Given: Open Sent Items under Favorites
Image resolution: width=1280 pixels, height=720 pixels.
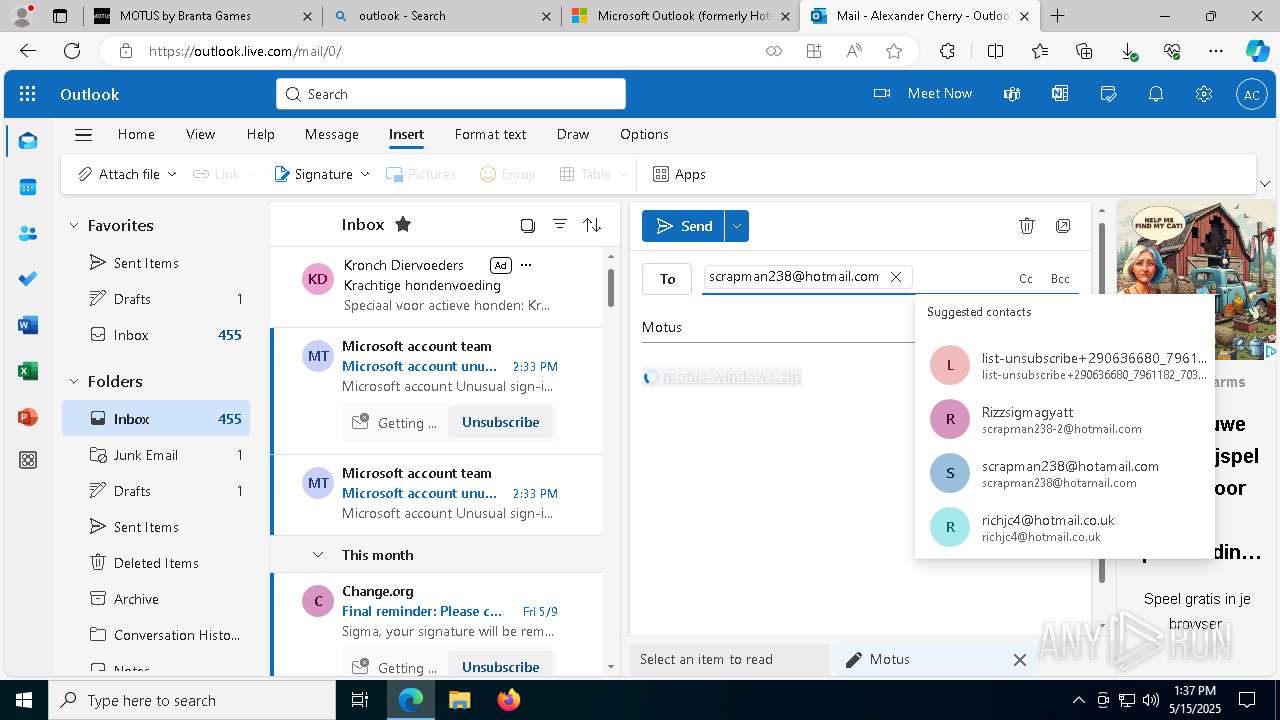Looking at the screenshot, I should coord(156,263).
